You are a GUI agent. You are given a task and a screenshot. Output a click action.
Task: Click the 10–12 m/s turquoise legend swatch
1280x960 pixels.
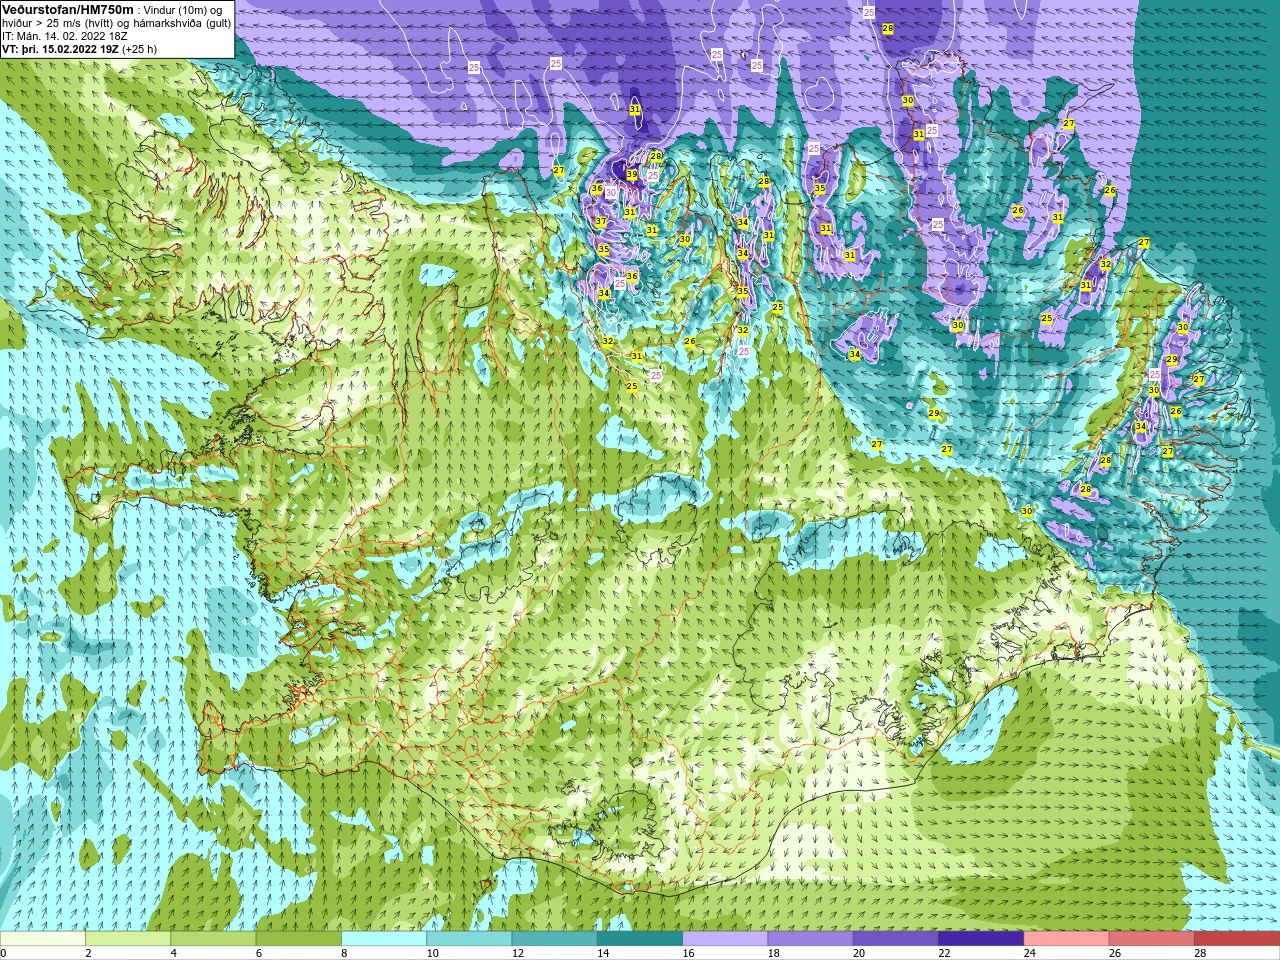click(469, 938)
